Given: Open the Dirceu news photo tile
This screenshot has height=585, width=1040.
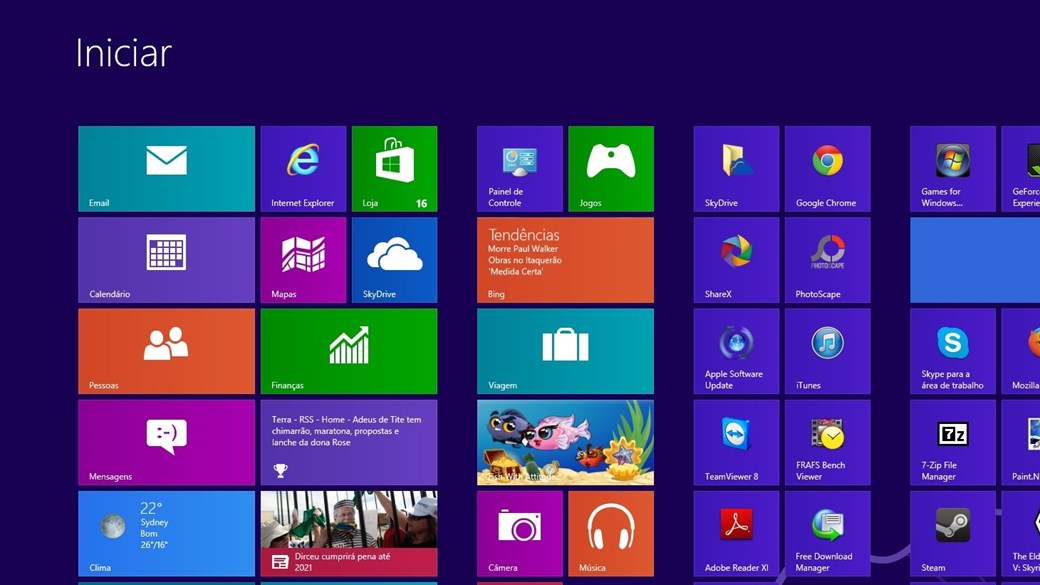Looking at the screenshot, I should 348,533.
